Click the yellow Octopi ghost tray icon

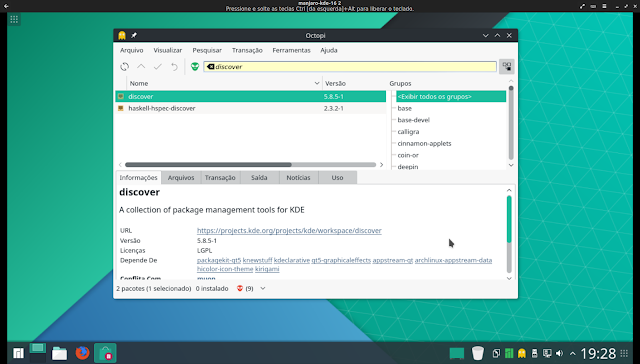coord(522,353)
